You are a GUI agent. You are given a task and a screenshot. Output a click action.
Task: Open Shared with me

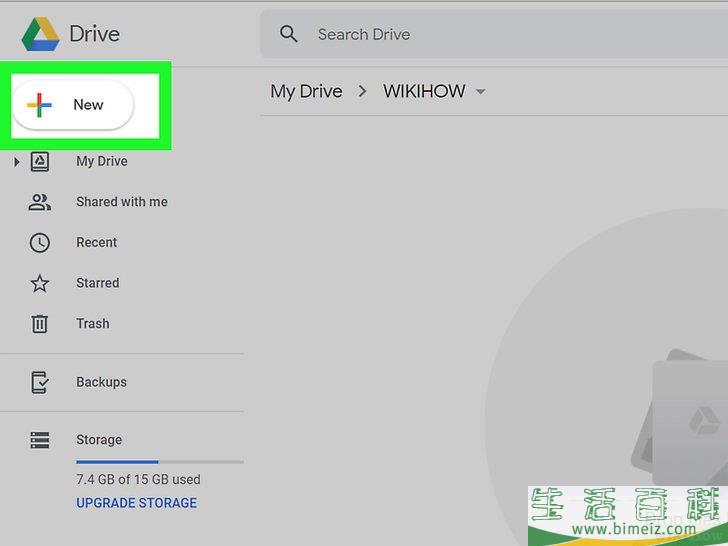(122, 202)
